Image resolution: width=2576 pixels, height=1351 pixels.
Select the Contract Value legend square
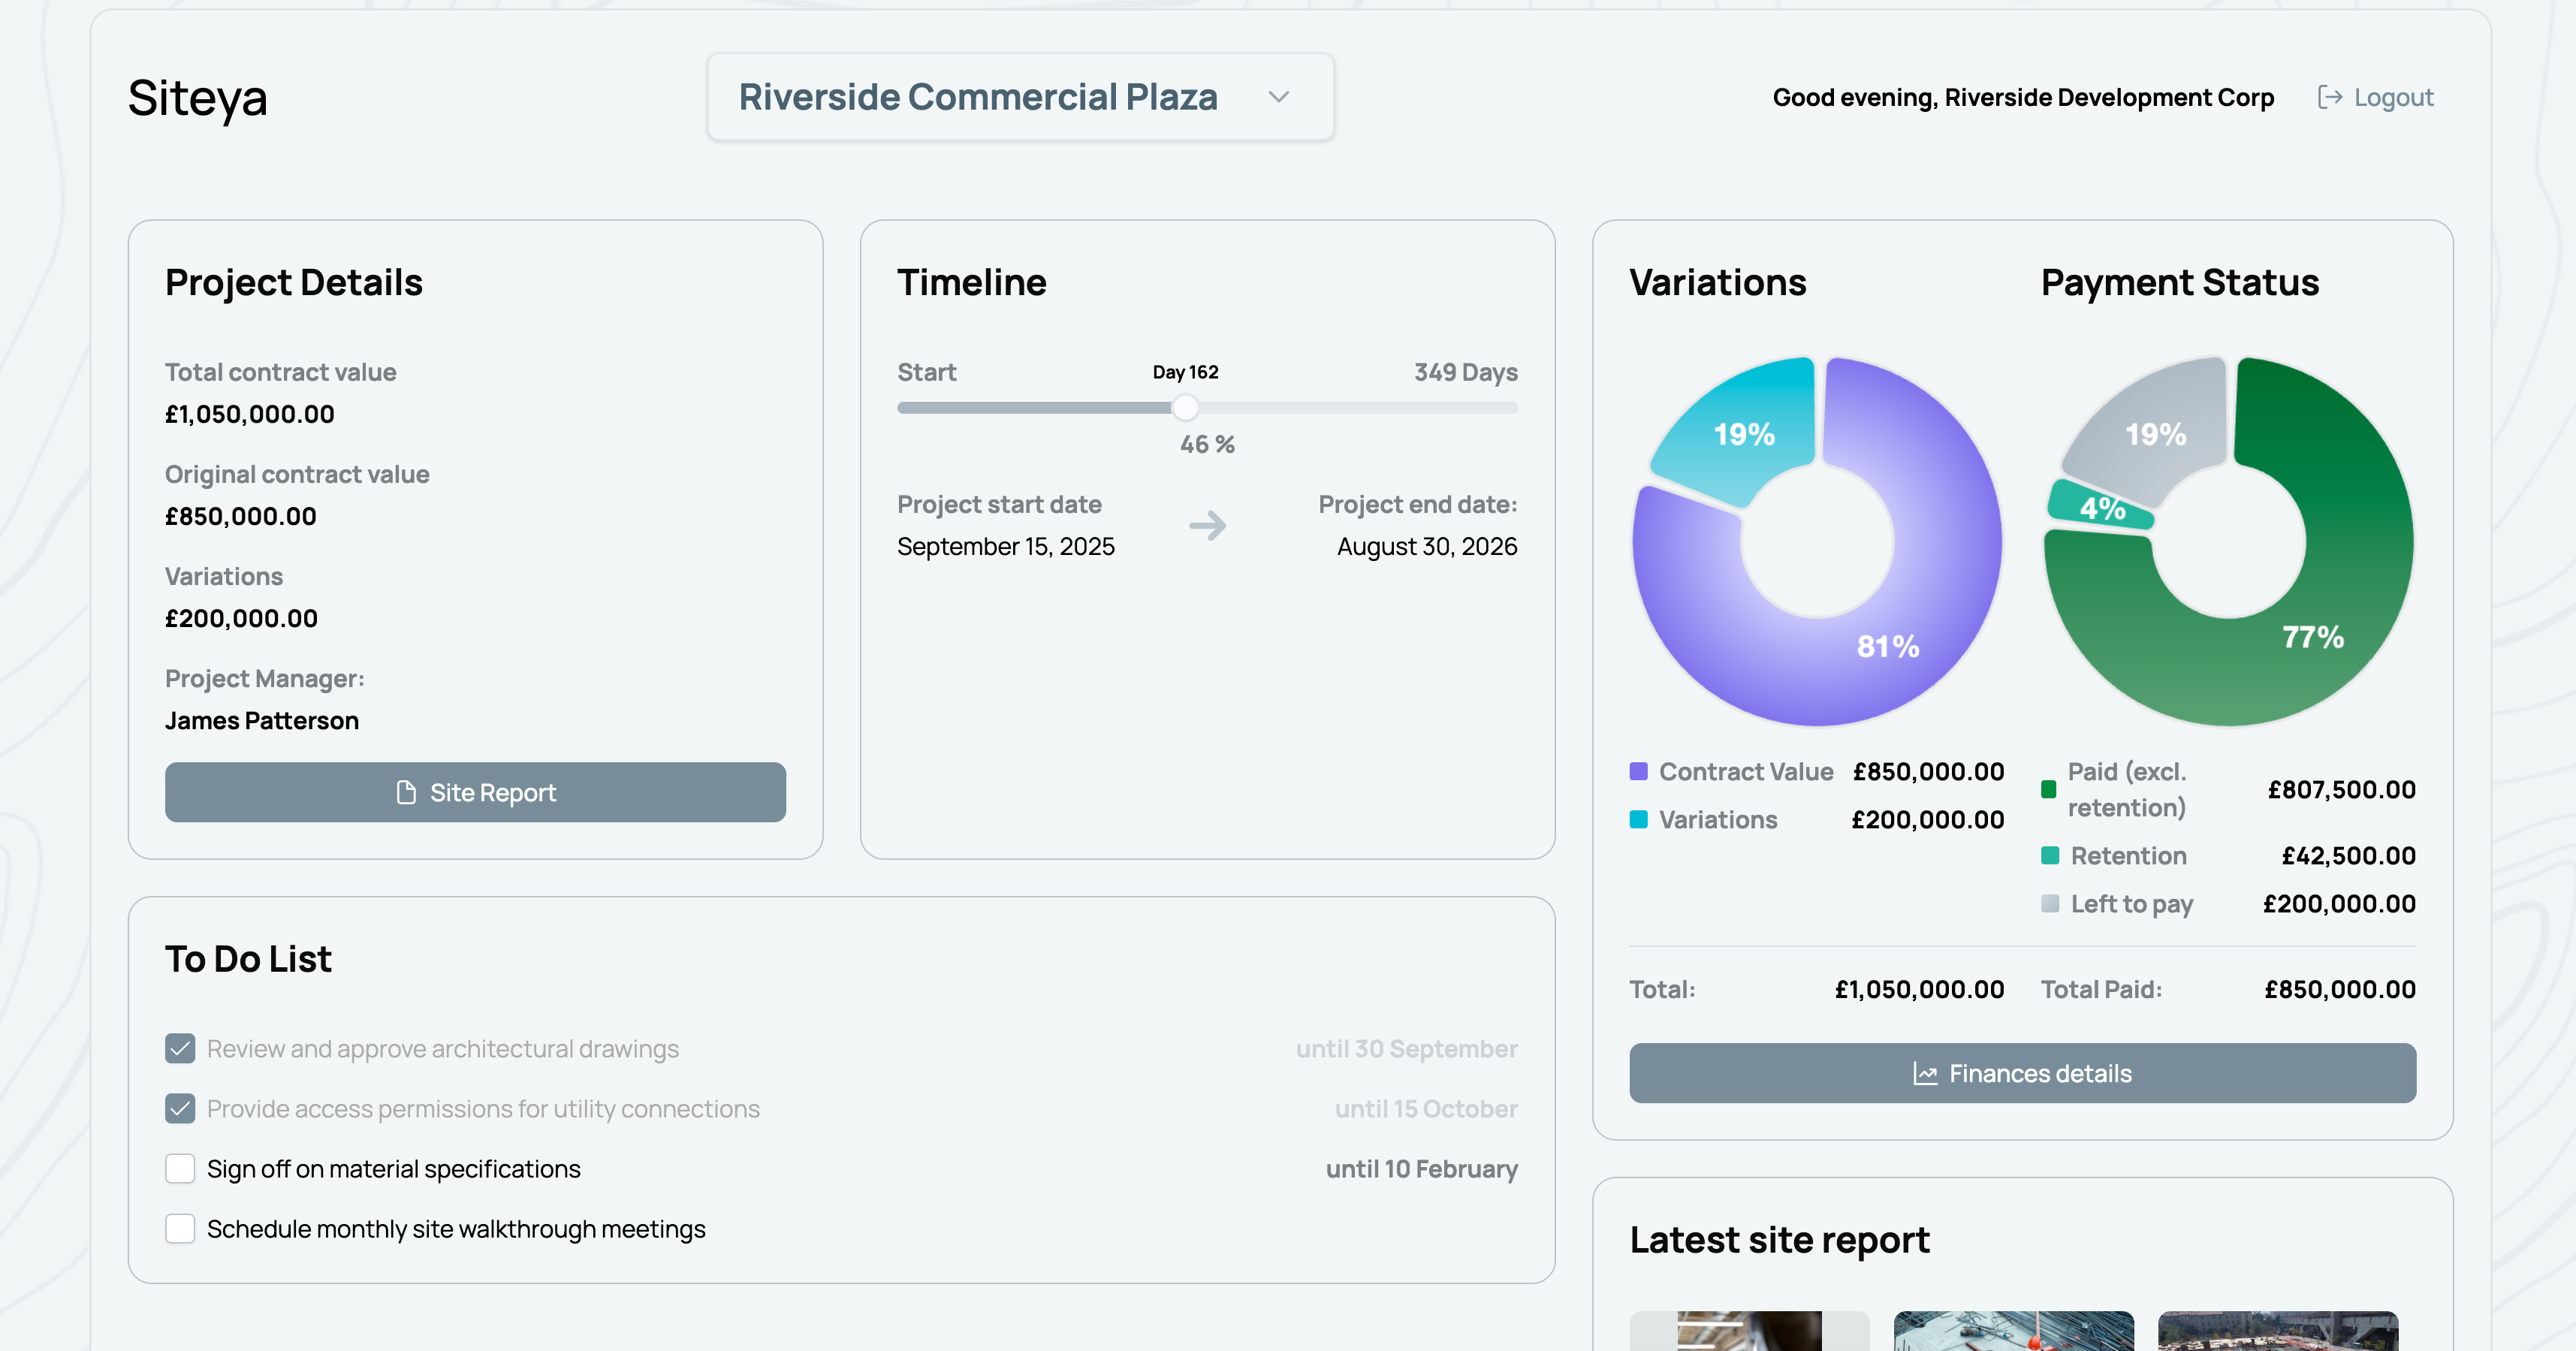coord(1638,771)
